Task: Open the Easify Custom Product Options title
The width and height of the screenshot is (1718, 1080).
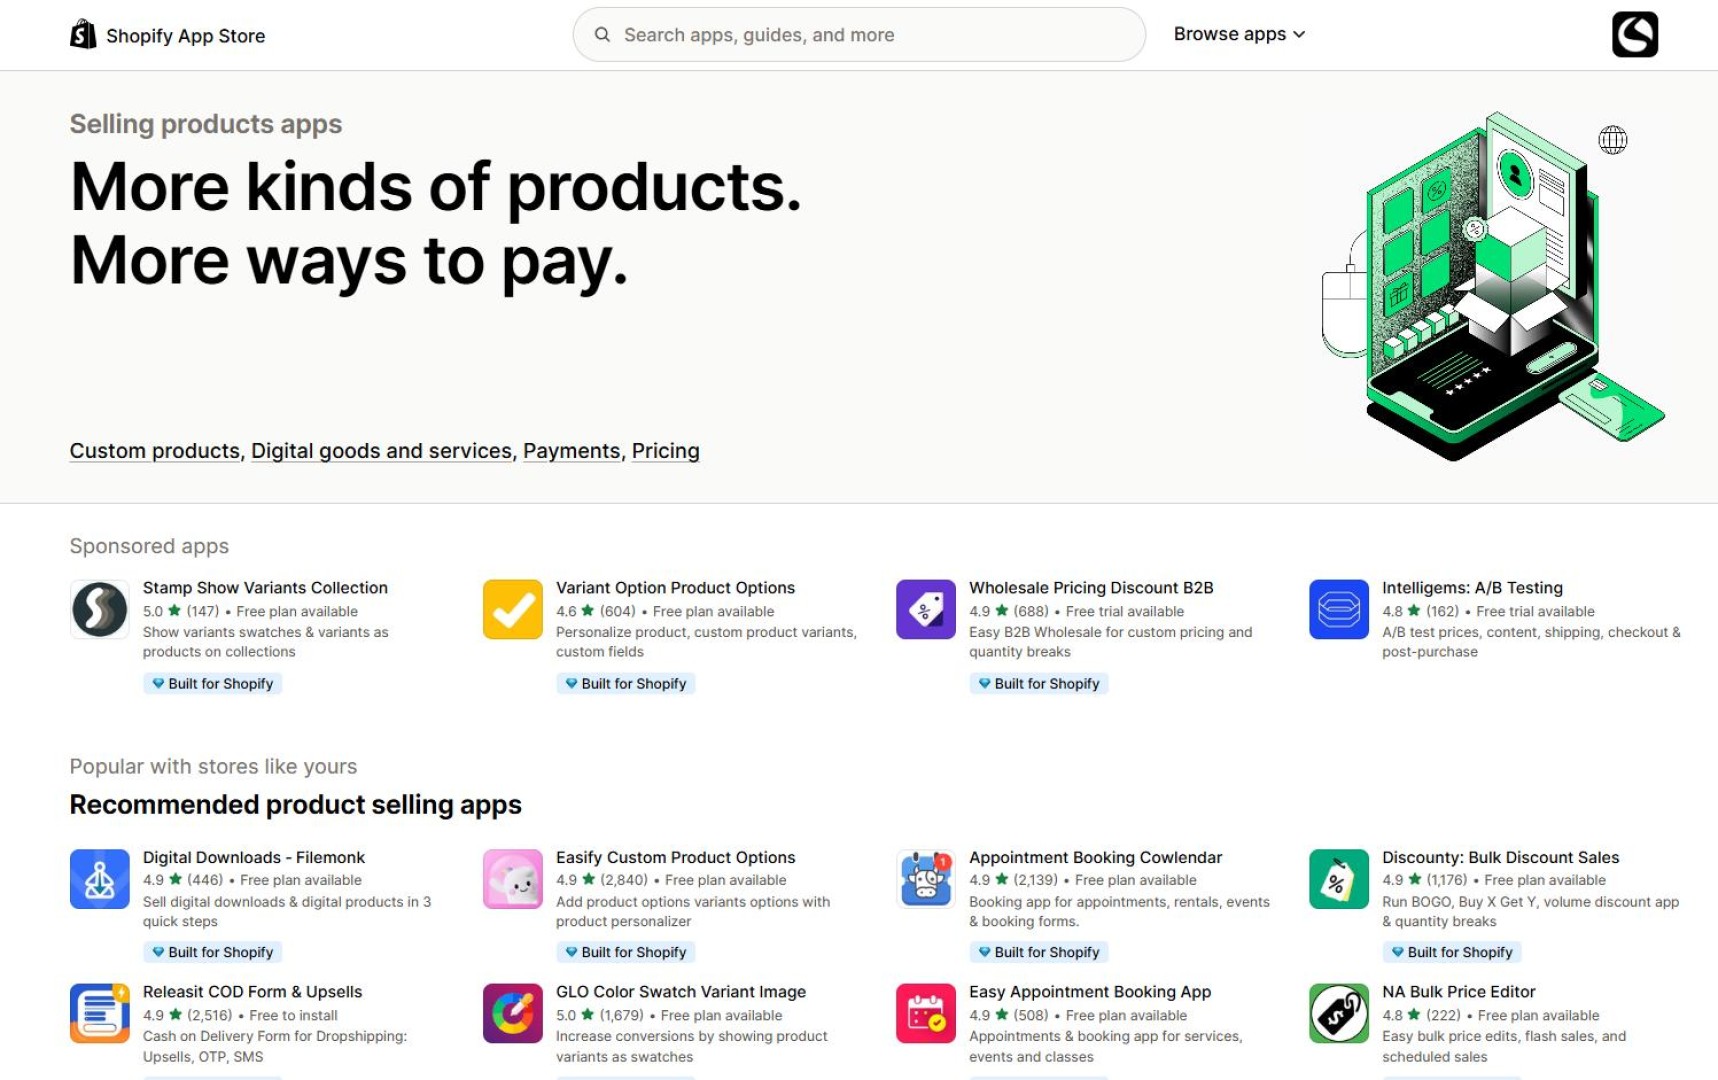Action: 675,857
